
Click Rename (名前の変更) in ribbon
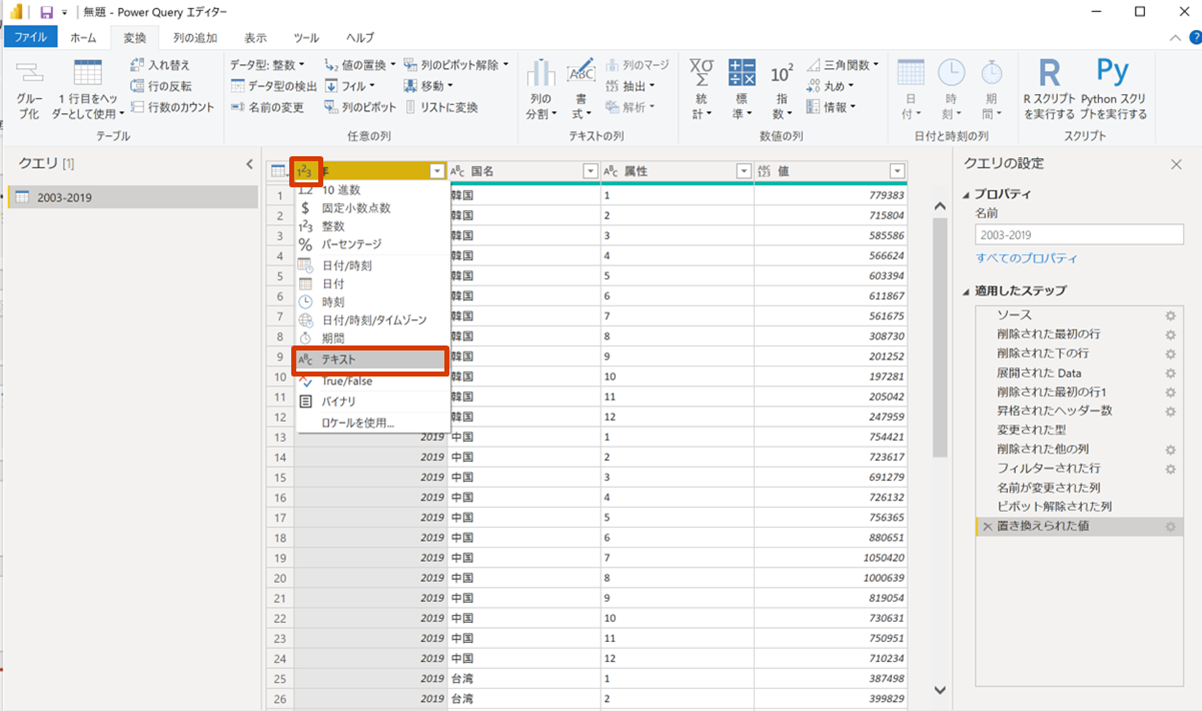point(267,107)
